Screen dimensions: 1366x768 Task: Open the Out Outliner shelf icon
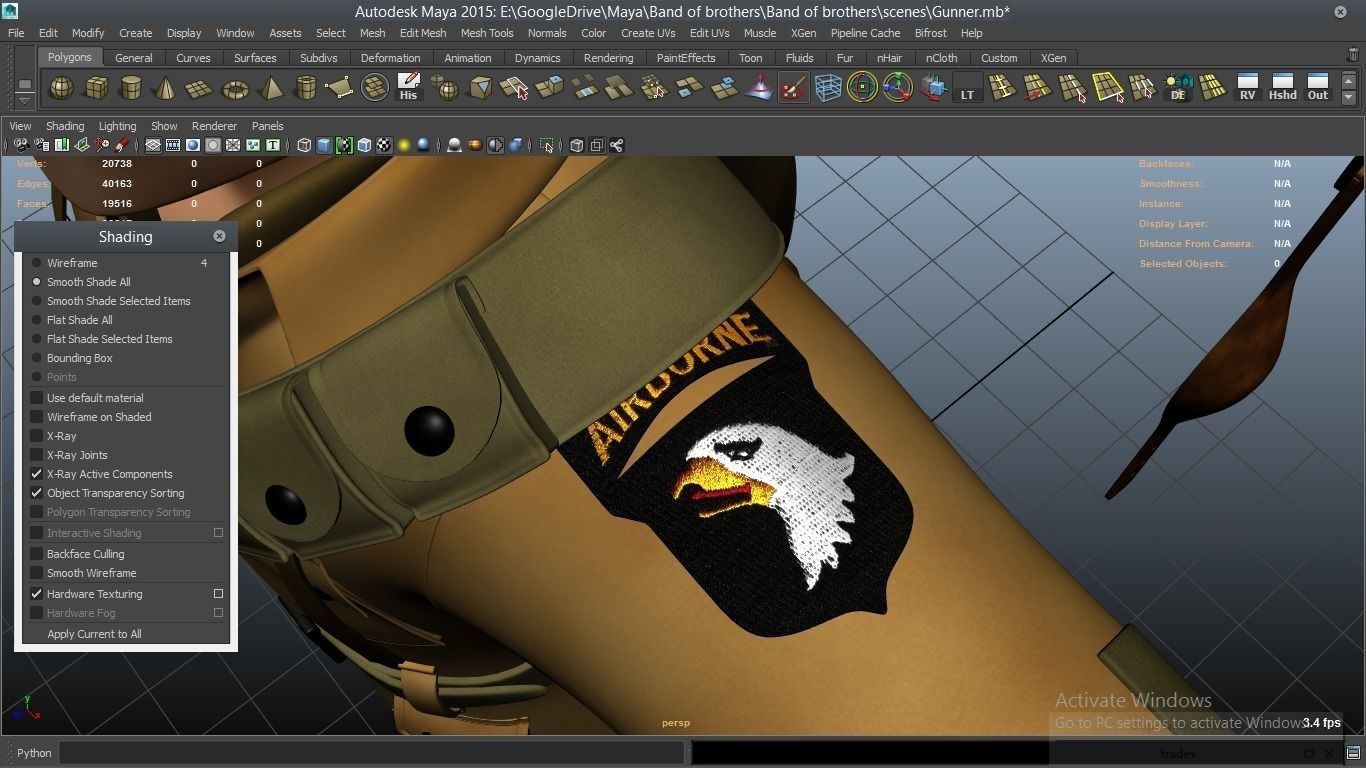click(1318, 88)
